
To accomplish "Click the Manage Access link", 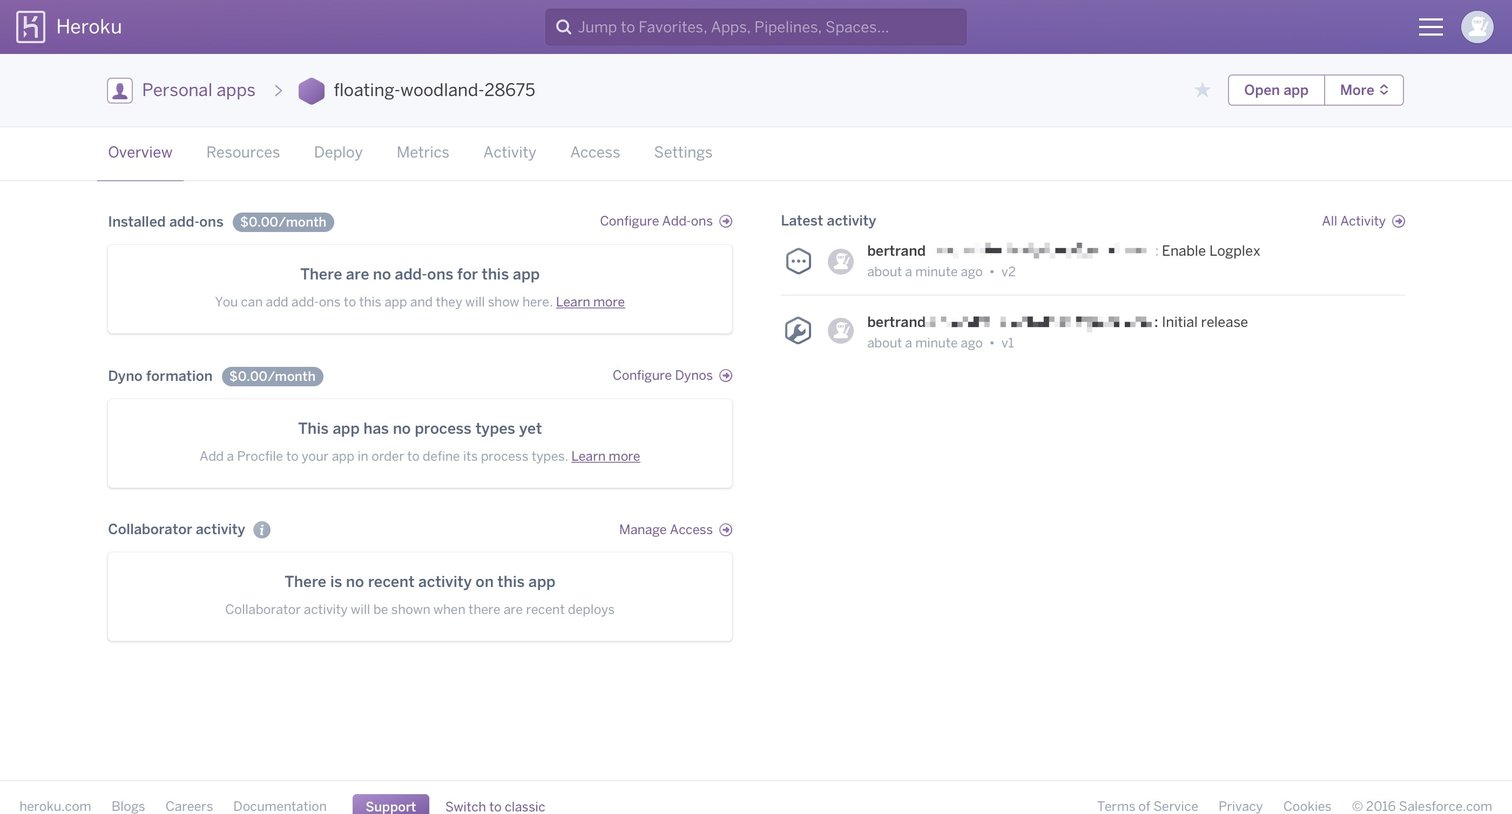I will [666, 530].
